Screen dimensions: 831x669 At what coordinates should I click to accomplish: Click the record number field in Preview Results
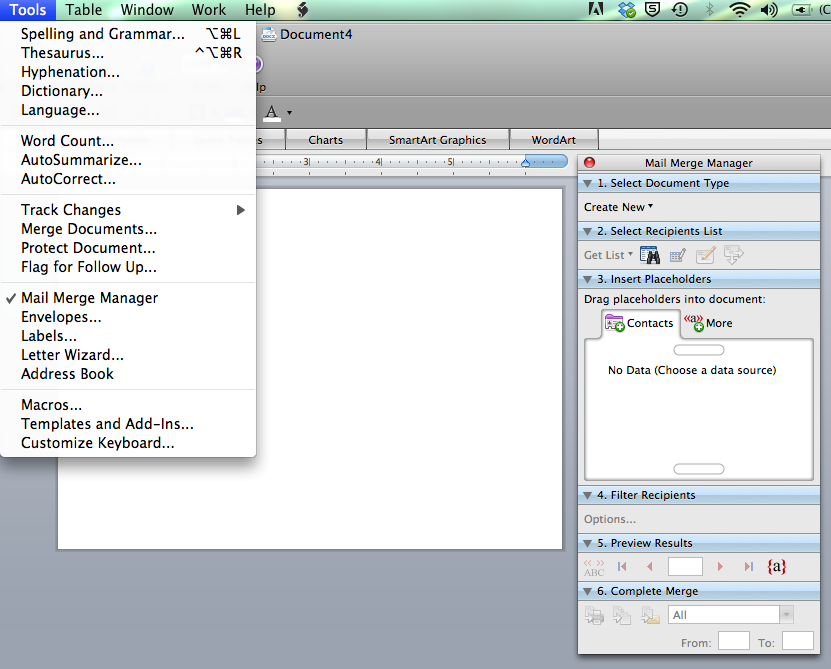685,567
